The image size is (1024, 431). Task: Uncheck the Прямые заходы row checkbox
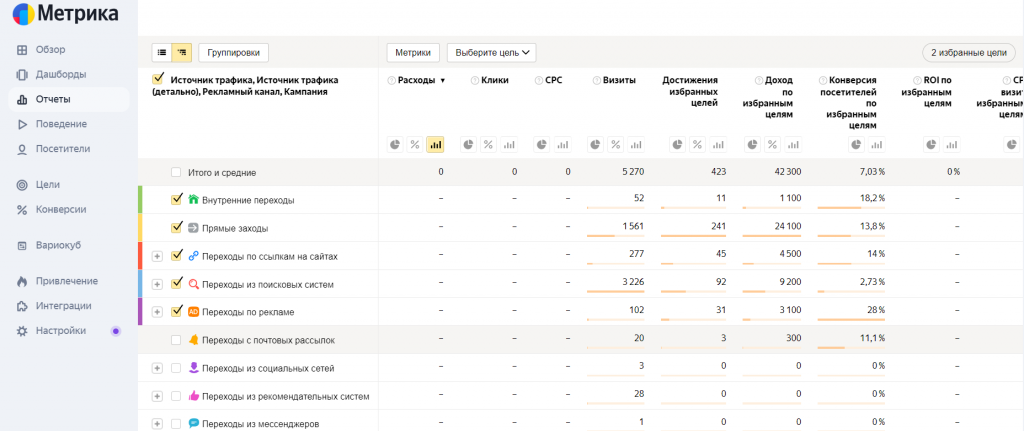[176, 227]
